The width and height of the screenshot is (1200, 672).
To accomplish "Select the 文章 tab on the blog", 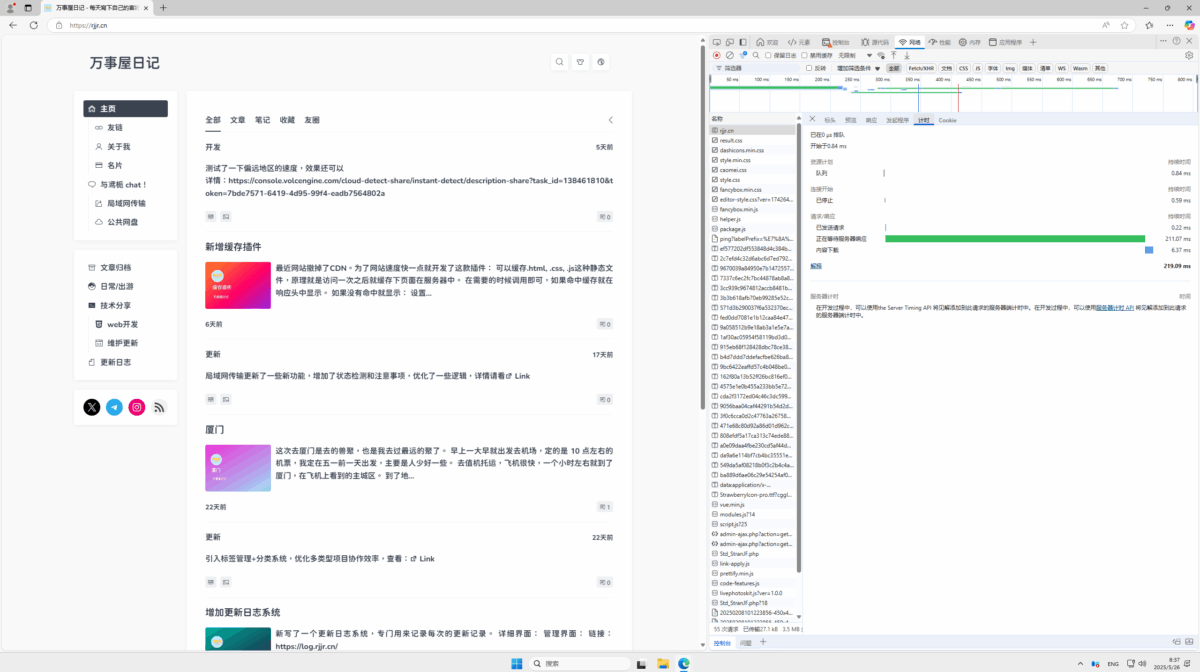I will coord(238,120).
